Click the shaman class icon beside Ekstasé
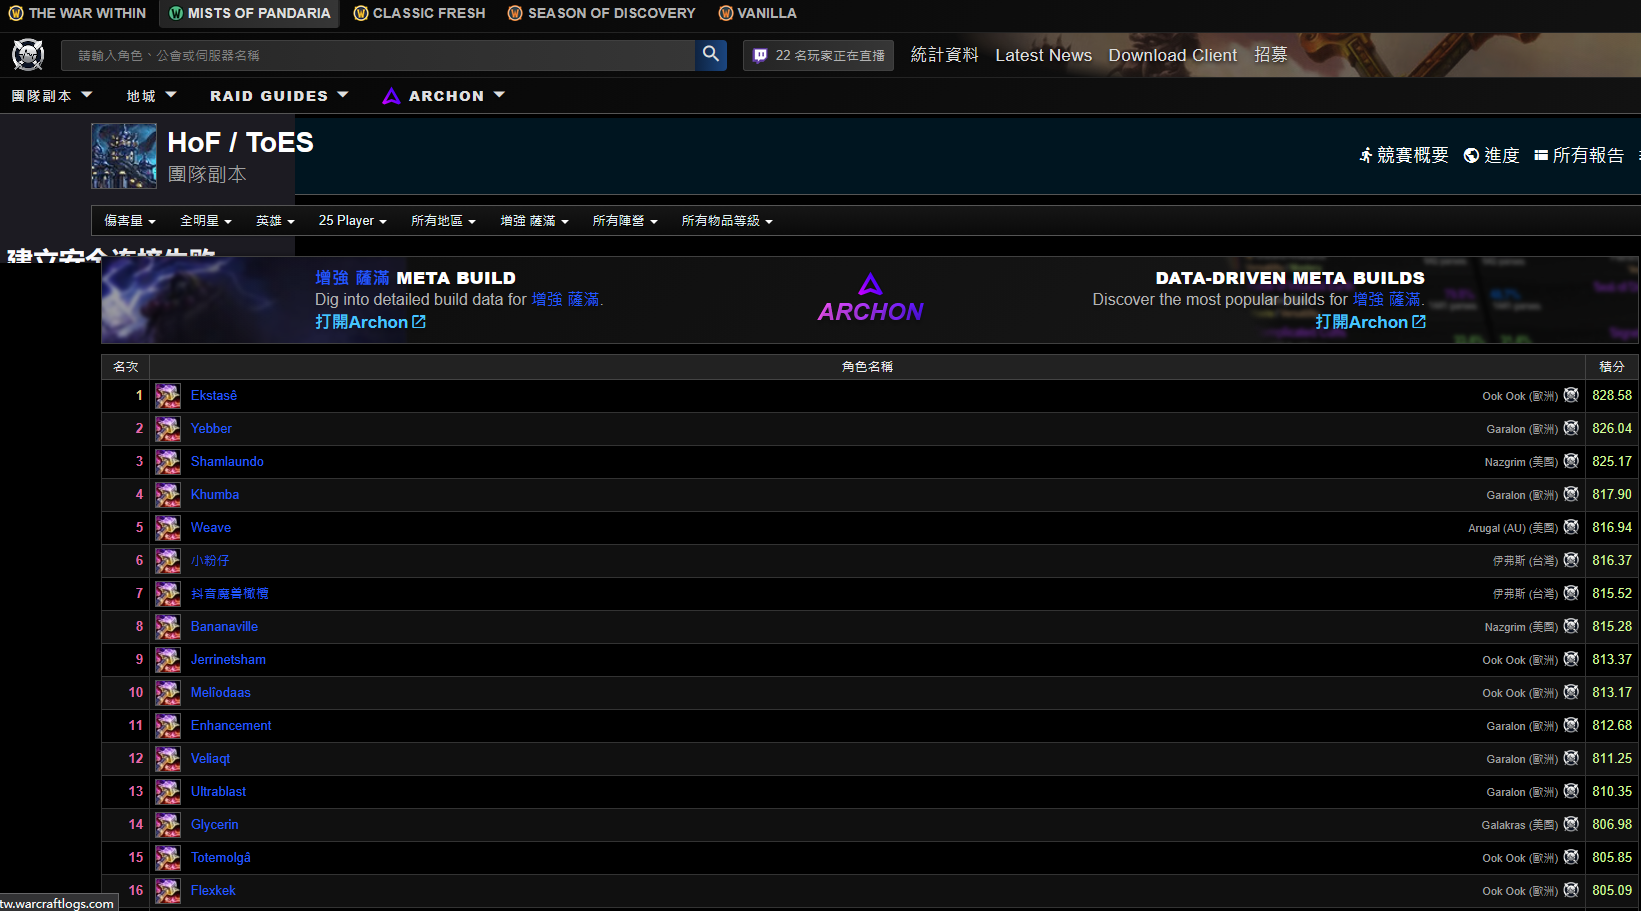 (x=168, y=396)
